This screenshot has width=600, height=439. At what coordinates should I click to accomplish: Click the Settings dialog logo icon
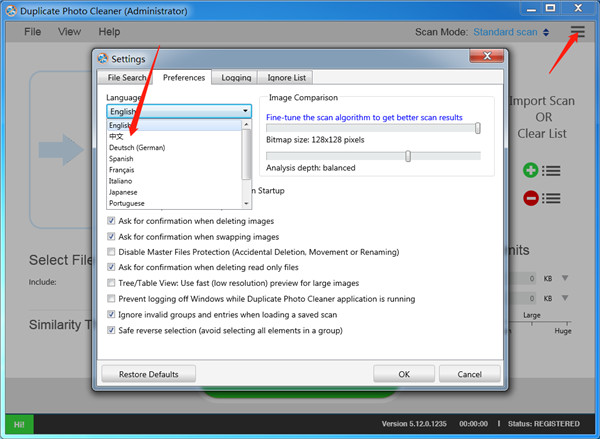pyautogui.click(x=102, y=59)
